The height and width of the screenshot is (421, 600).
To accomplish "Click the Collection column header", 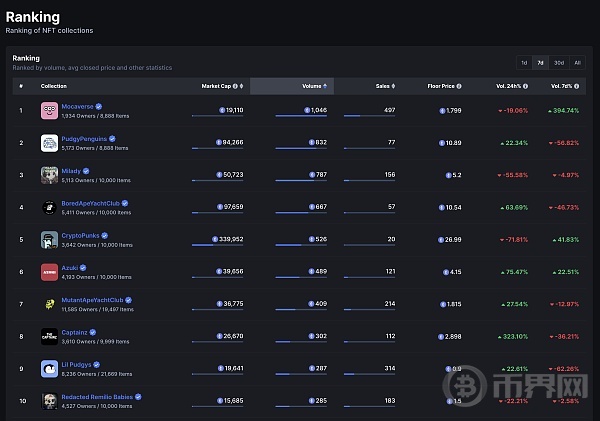I will point(54,86).
